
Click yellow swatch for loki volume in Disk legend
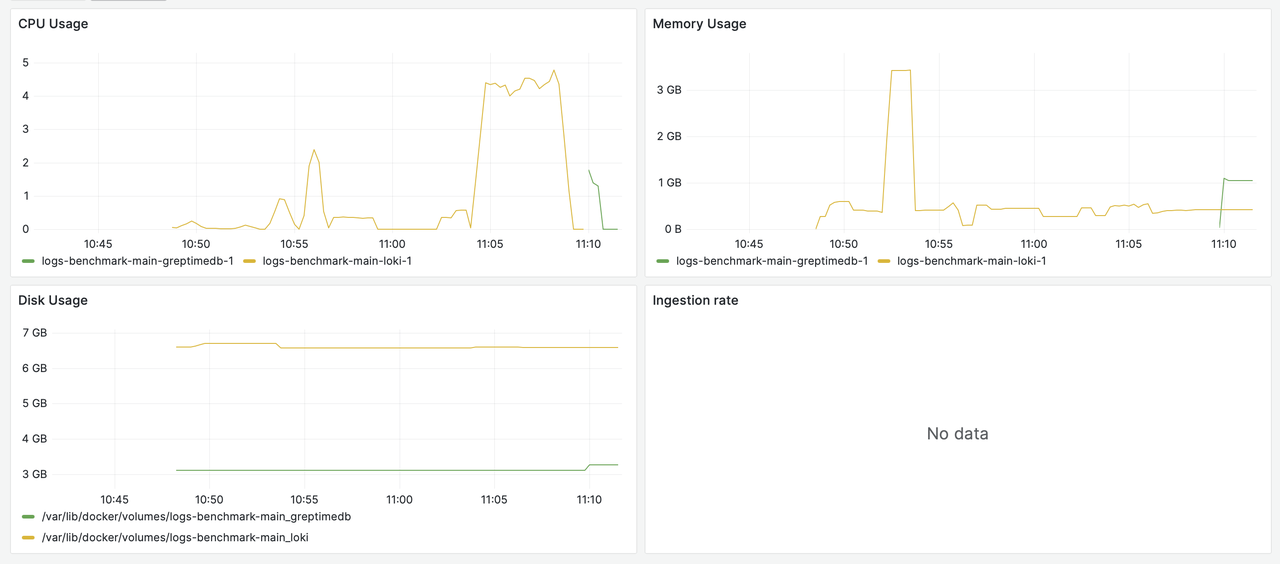28,537
